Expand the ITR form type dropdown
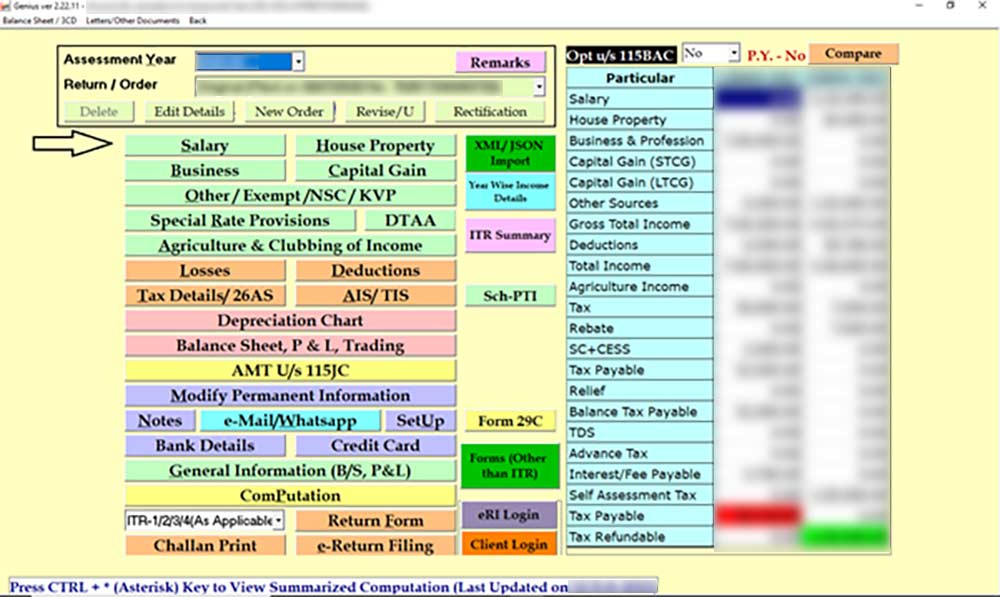 pyautogui.click(x=278, y=521)
